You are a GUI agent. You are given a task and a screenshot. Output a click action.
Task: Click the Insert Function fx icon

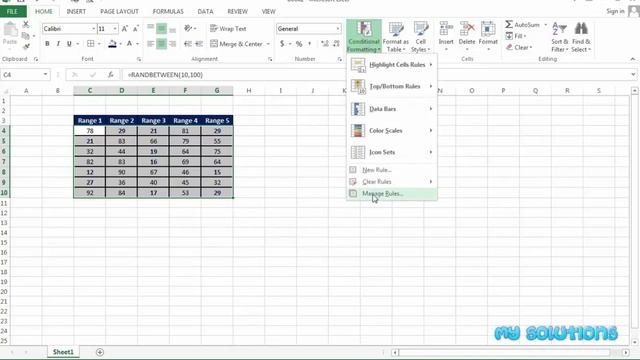pyautogui.click(x=111, y=75)
